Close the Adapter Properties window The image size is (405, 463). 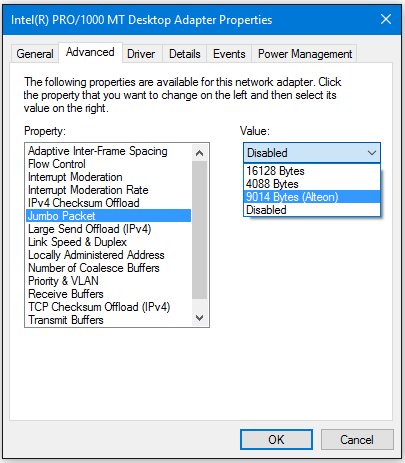(x=386, y=19)
